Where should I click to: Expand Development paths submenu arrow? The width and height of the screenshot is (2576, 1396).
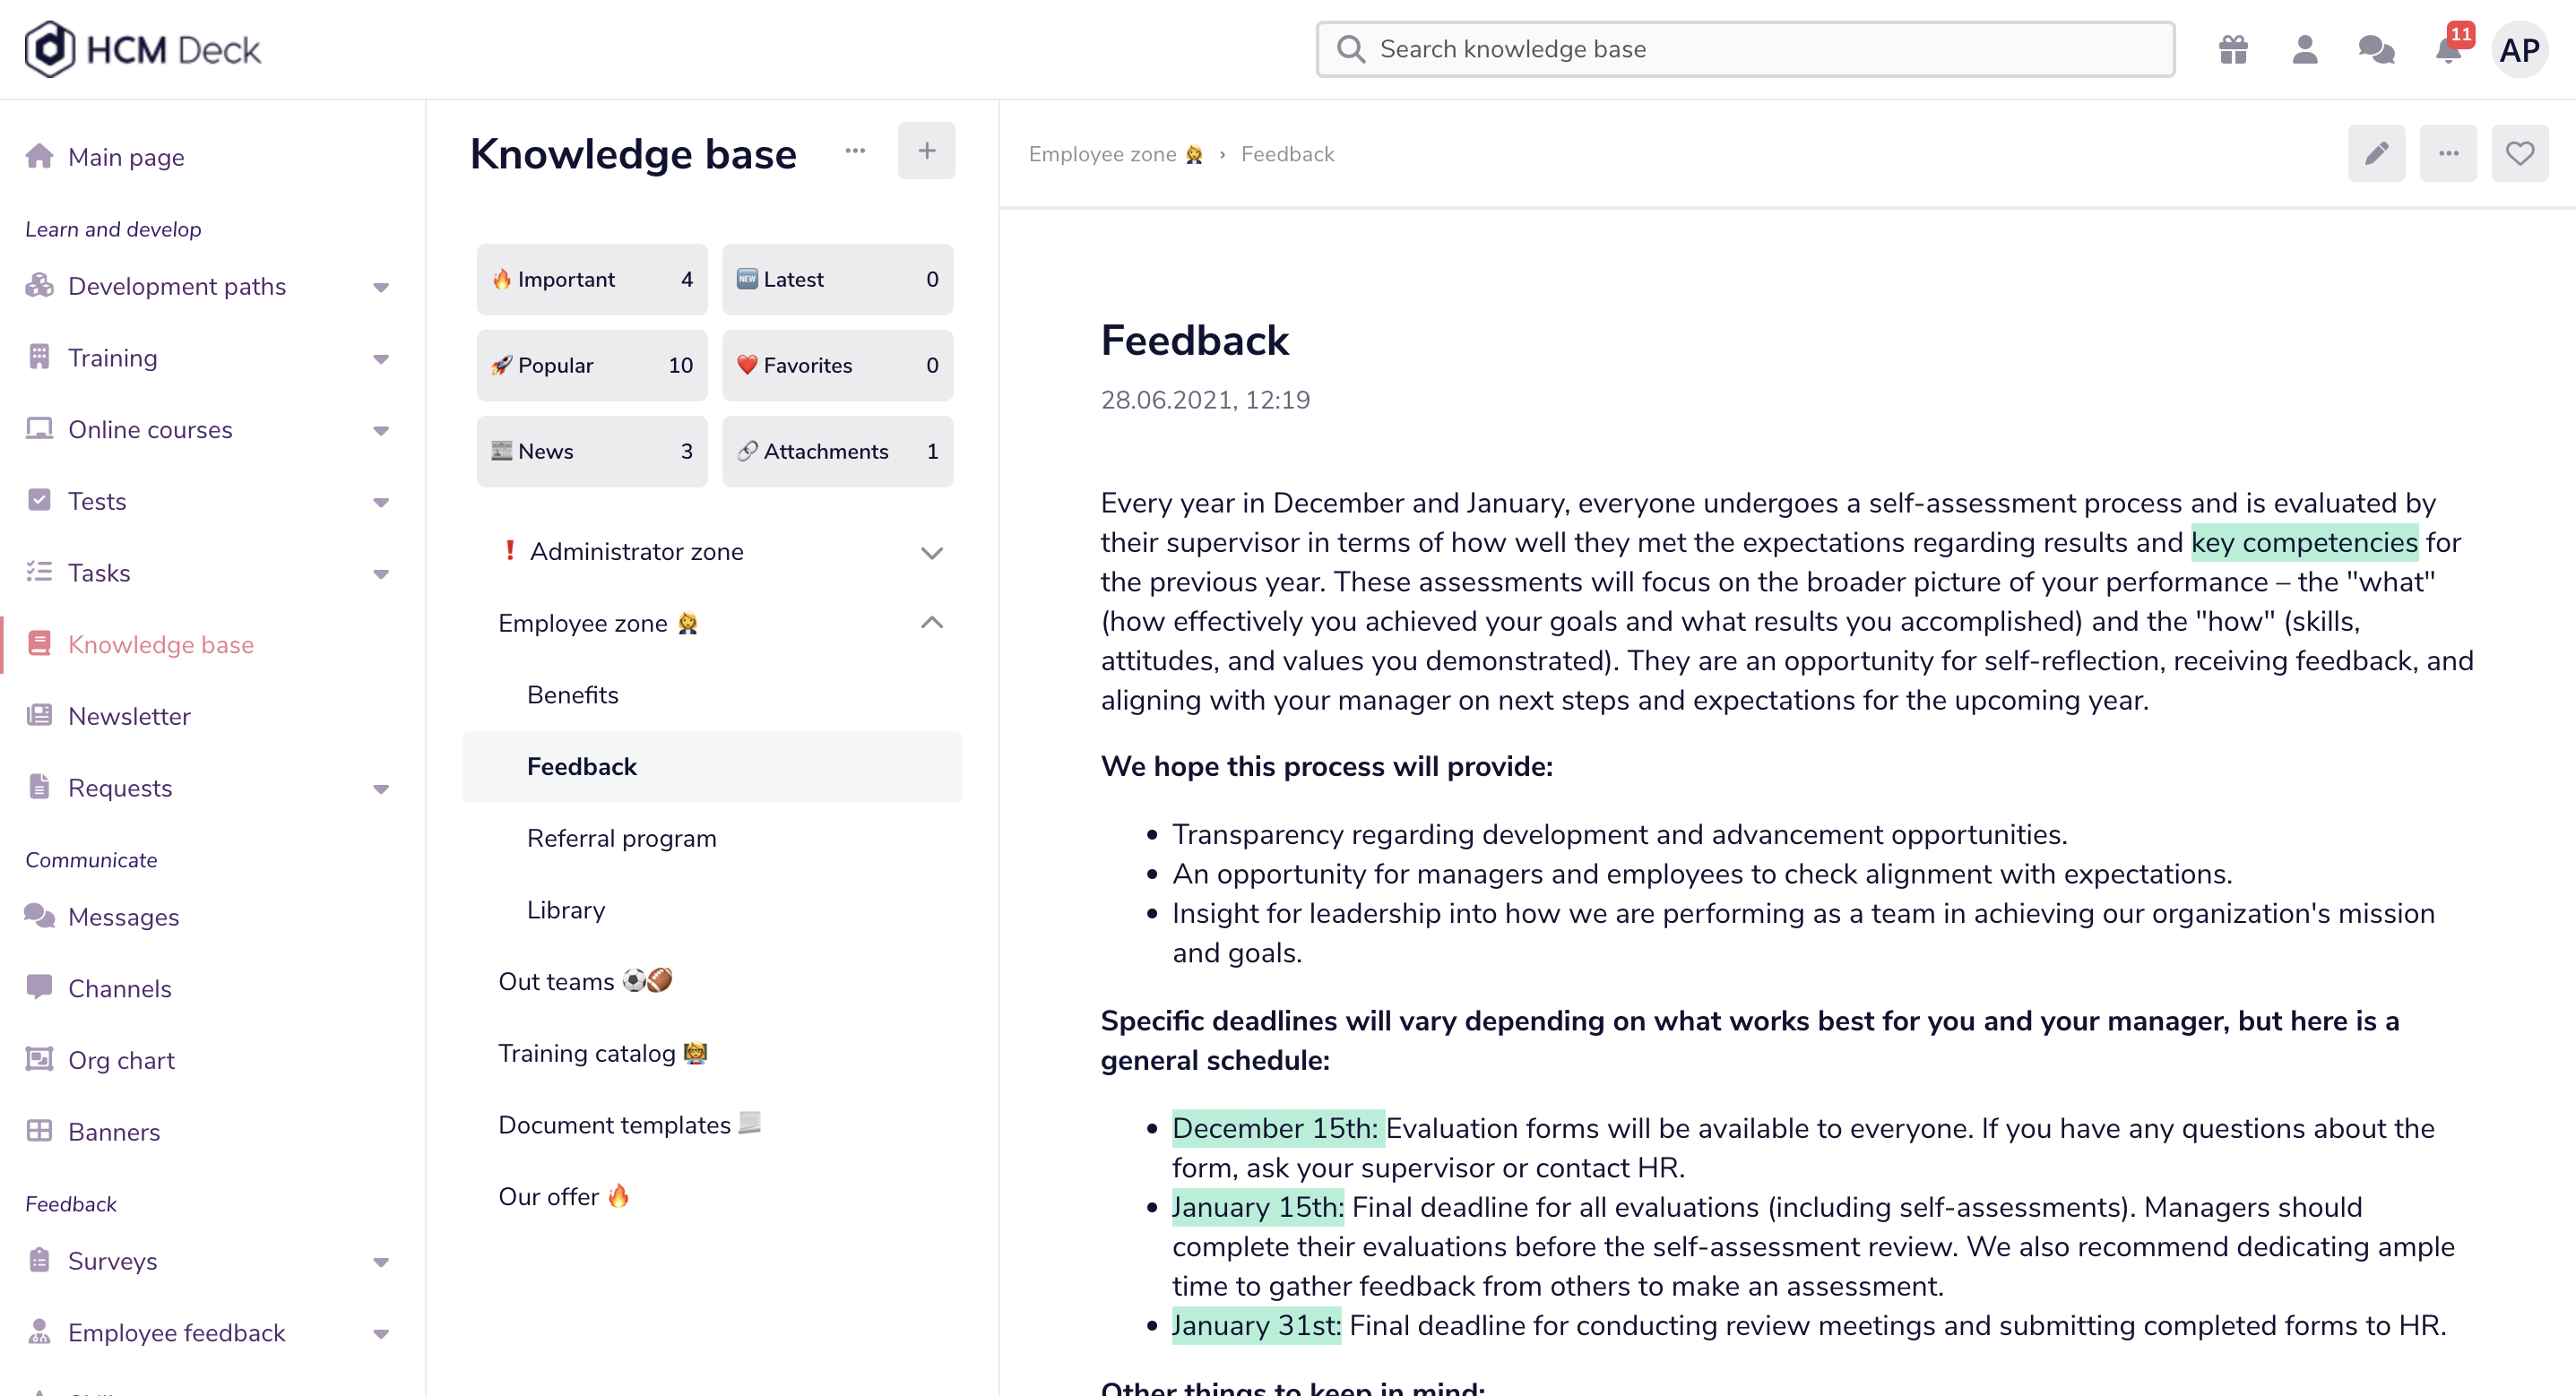(x=381, y=287)
